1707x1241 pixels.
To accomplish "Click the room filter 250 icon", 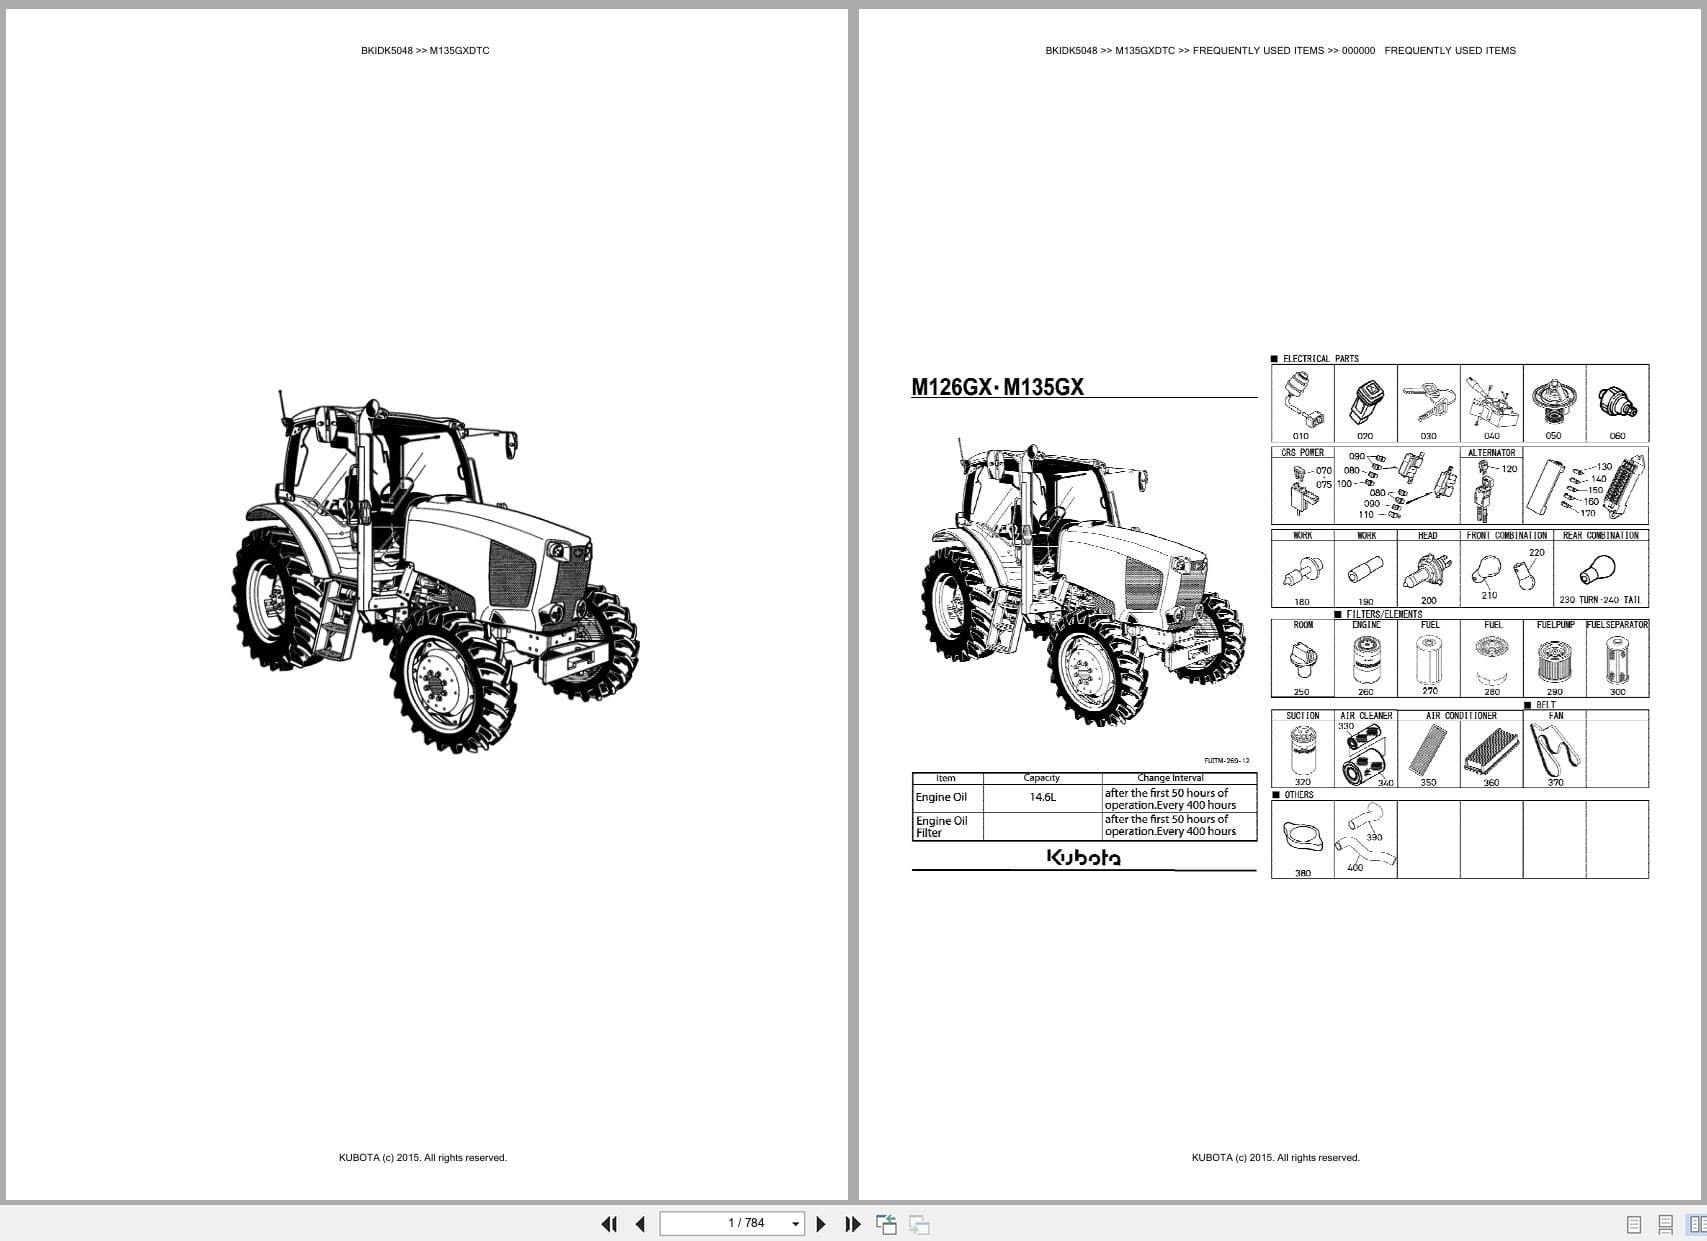I will coord(1303,660).
